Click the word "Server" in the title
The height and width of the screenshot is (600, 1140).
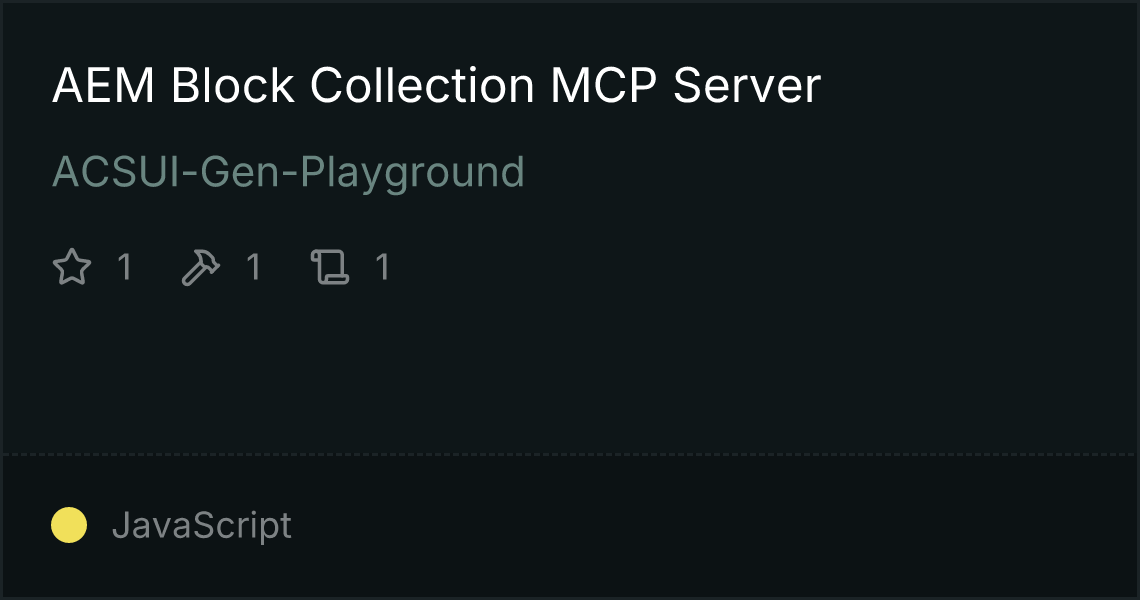pos(747,85)
